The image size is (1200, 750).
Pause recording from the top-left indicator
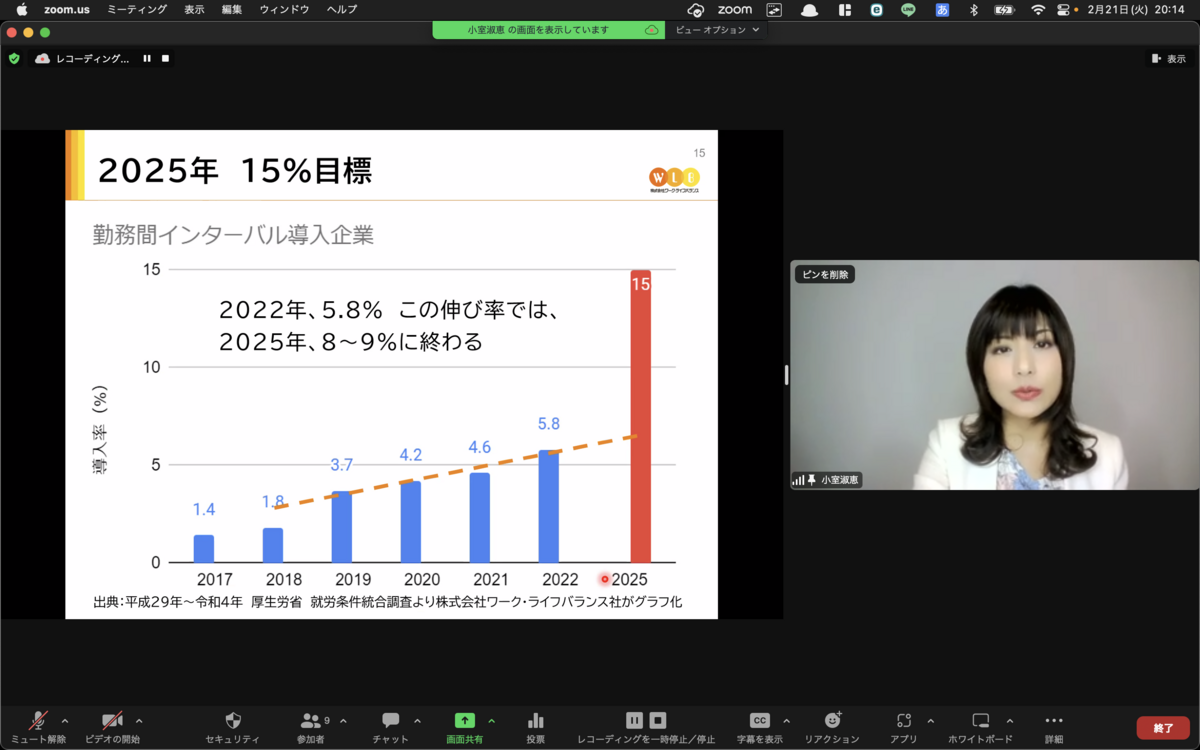click(x=147, y=59)
